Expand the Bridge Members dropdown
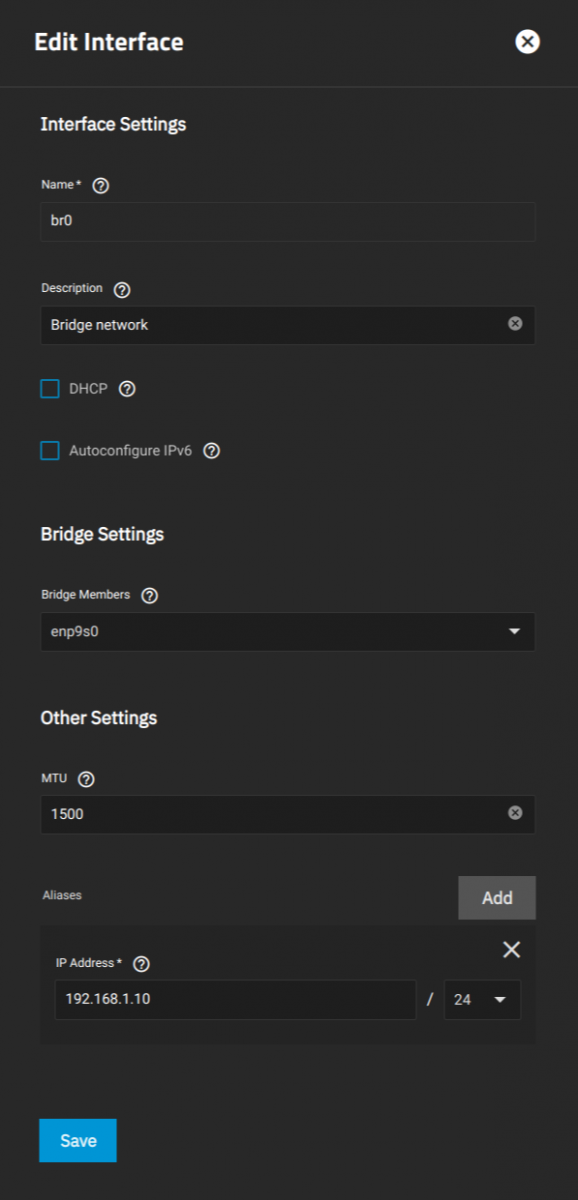 click(288, 632)
